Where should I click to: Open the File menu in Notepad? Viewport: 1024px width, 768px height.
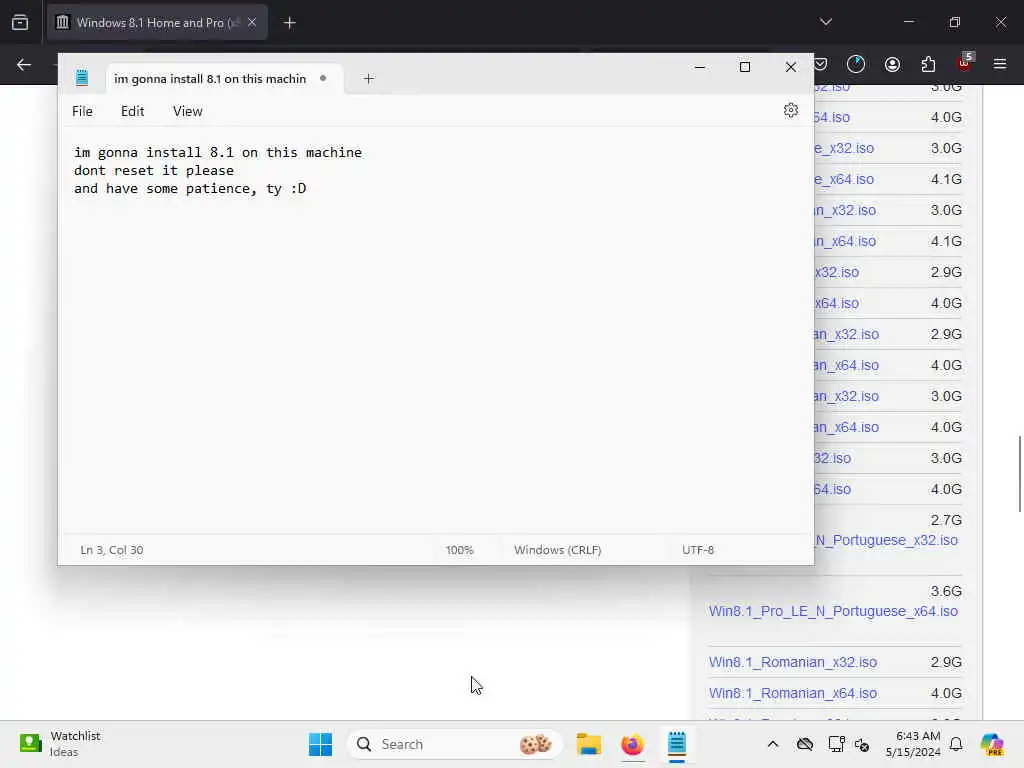pos(82,111)
